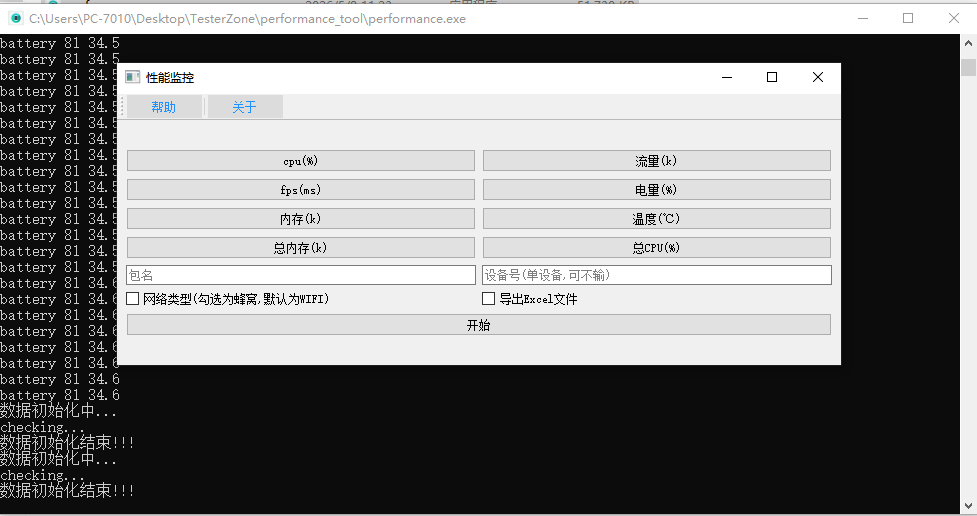Click the cpu(%) button
The height and width of the screenshot is (516, 977).
click(x=300, y=161)
